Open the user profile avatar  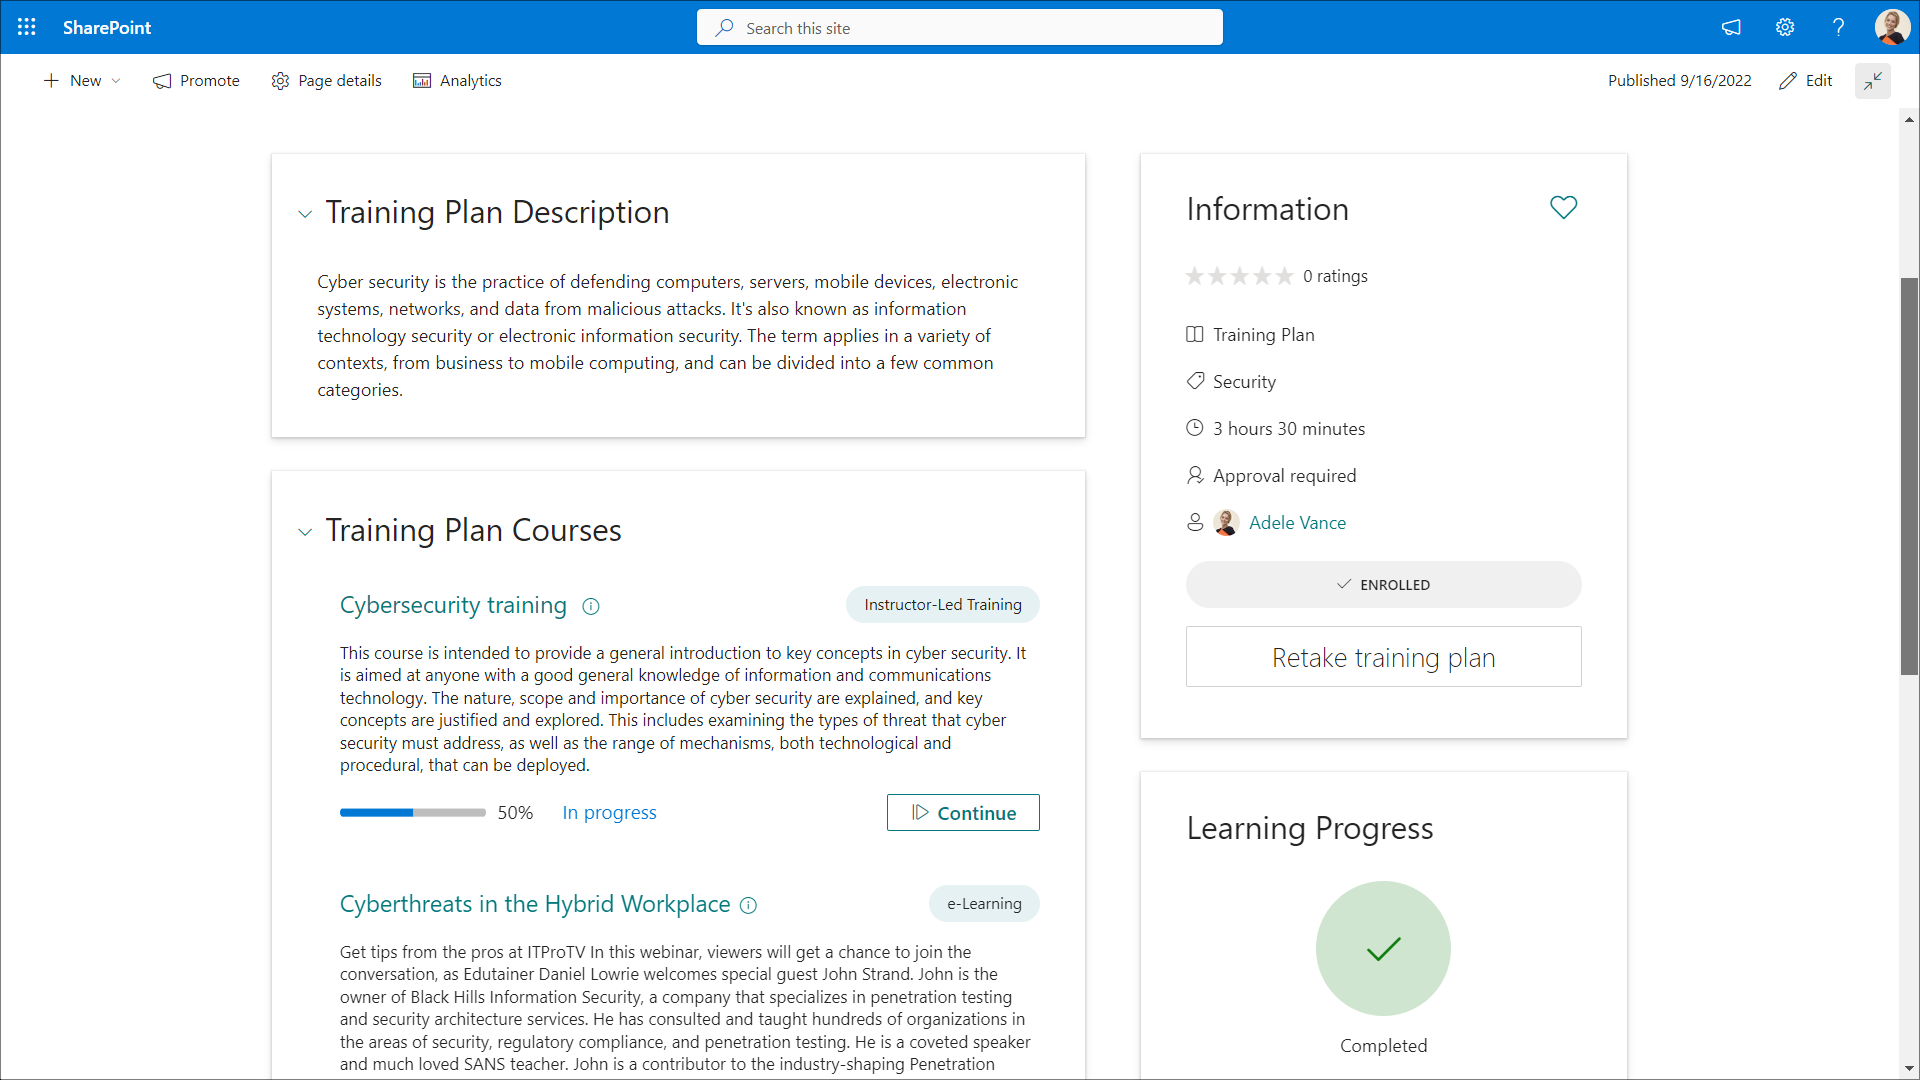point(1891,27)
